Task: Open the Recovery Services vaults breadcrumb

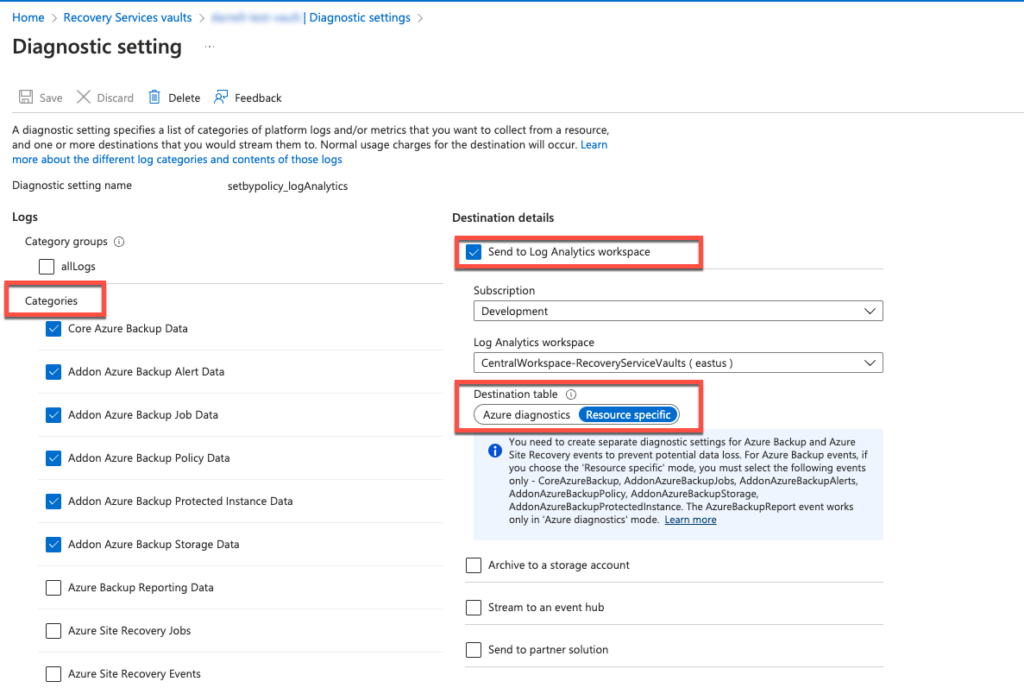Action: pos(127,17)
